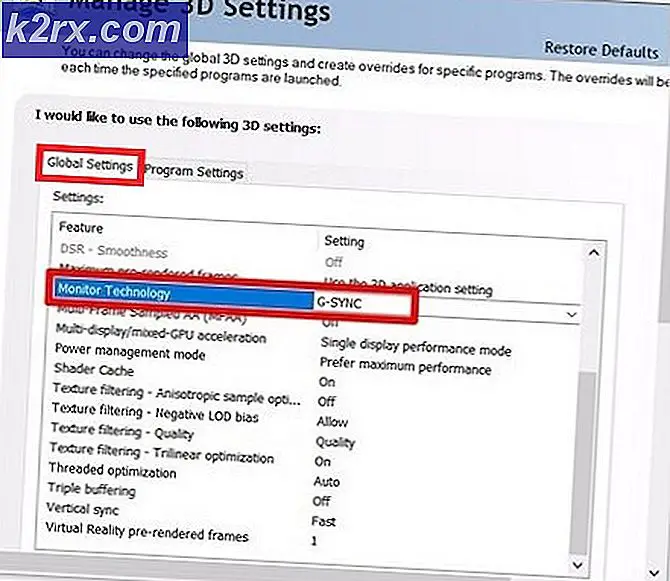Click the Auto value for Threaded optimization
The height and width of the screenshot is (581, 670).
pyautogui.click(x=326, y=481)
